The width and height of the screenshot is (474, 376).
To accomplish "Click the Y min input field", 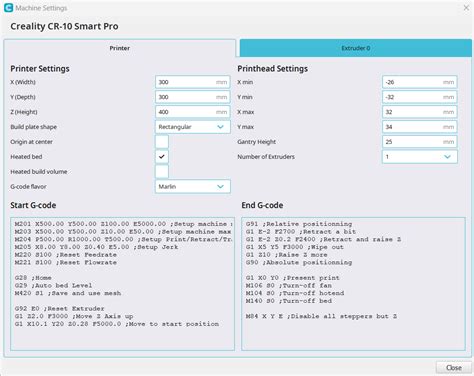I will [x=420, y=97].
